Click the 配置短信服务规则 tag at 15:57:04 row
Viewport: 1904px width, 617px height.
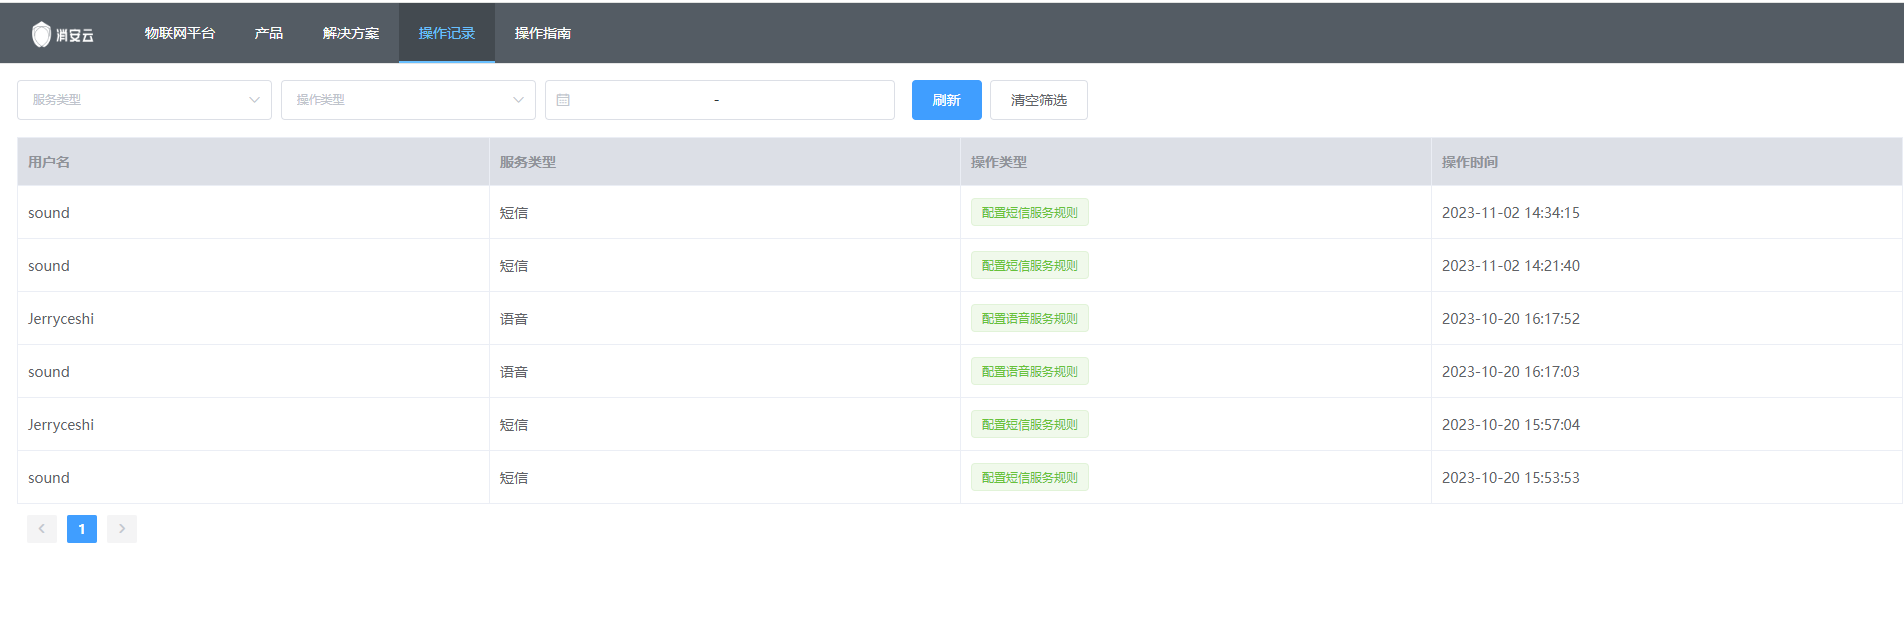point(1030,424)
